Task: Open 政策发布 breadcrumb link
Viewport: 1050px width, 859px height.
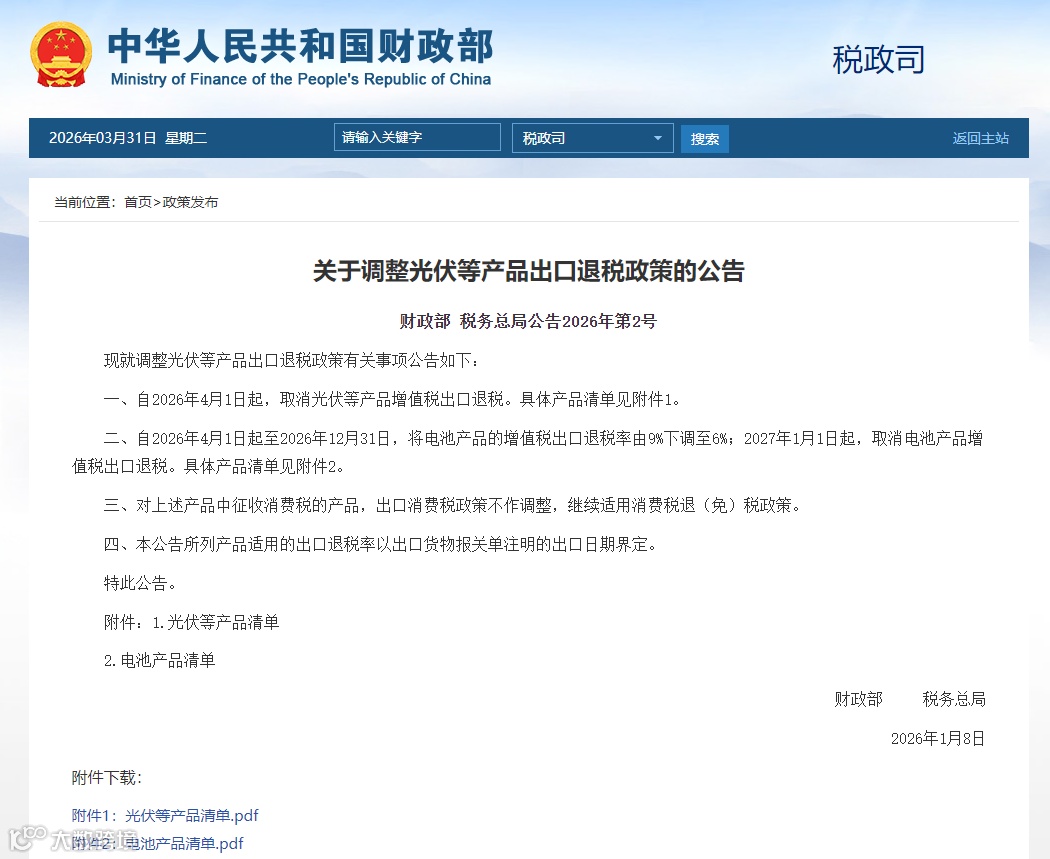Action: (x=190, y=202)
